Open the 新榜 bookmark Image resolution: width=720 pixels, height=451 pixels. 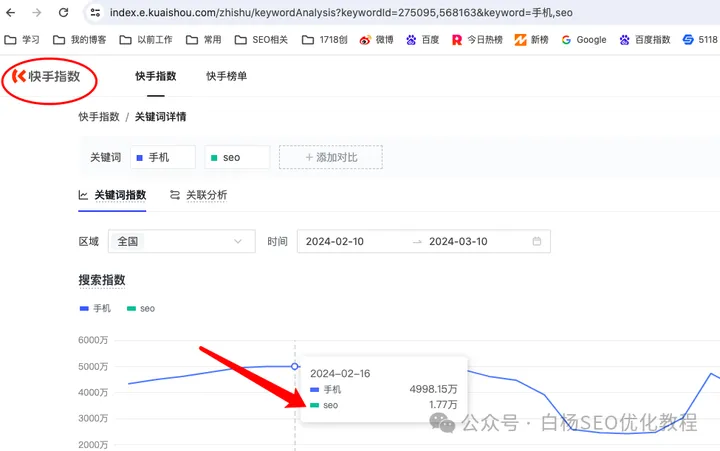point(531,40)
